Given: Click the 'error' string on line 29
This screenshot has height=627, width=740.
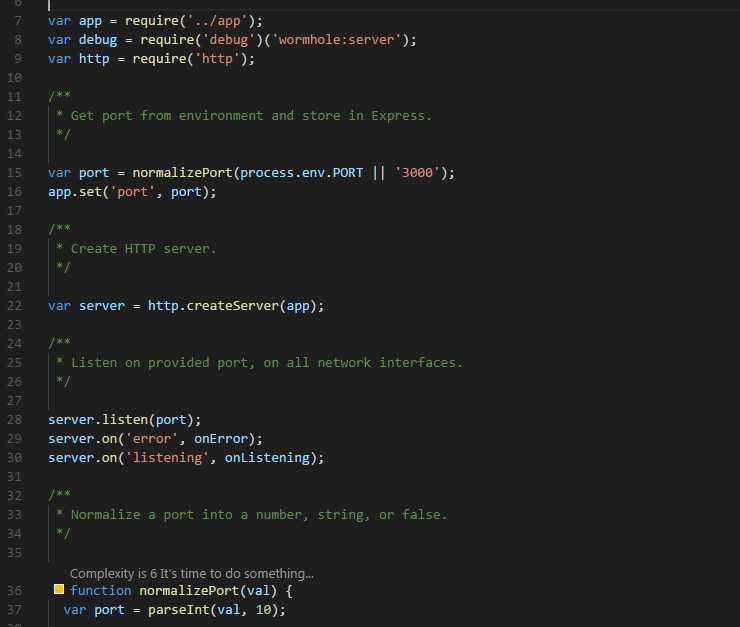Looking at the screenshot, I should [x=151, y=439].
